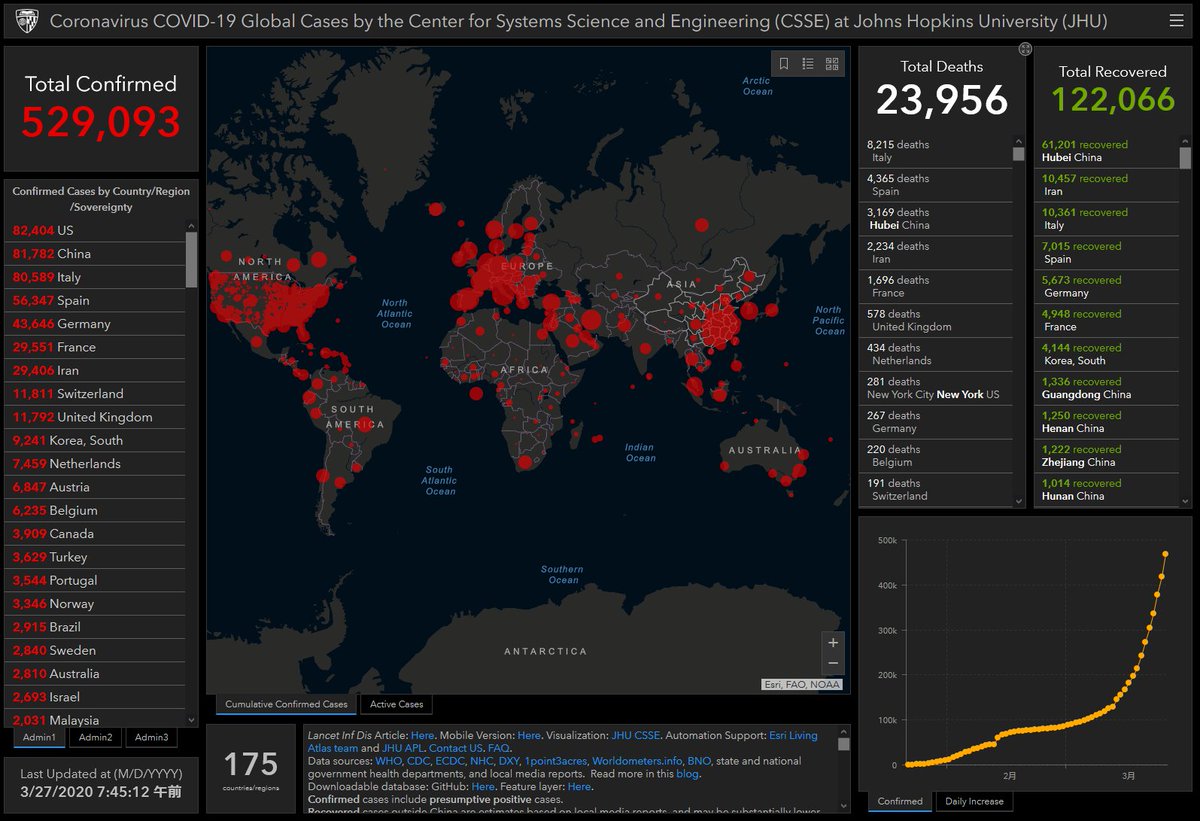The image size is (1200, 821).
Task: Open the WHO data source link
Action: pos(389,761)
